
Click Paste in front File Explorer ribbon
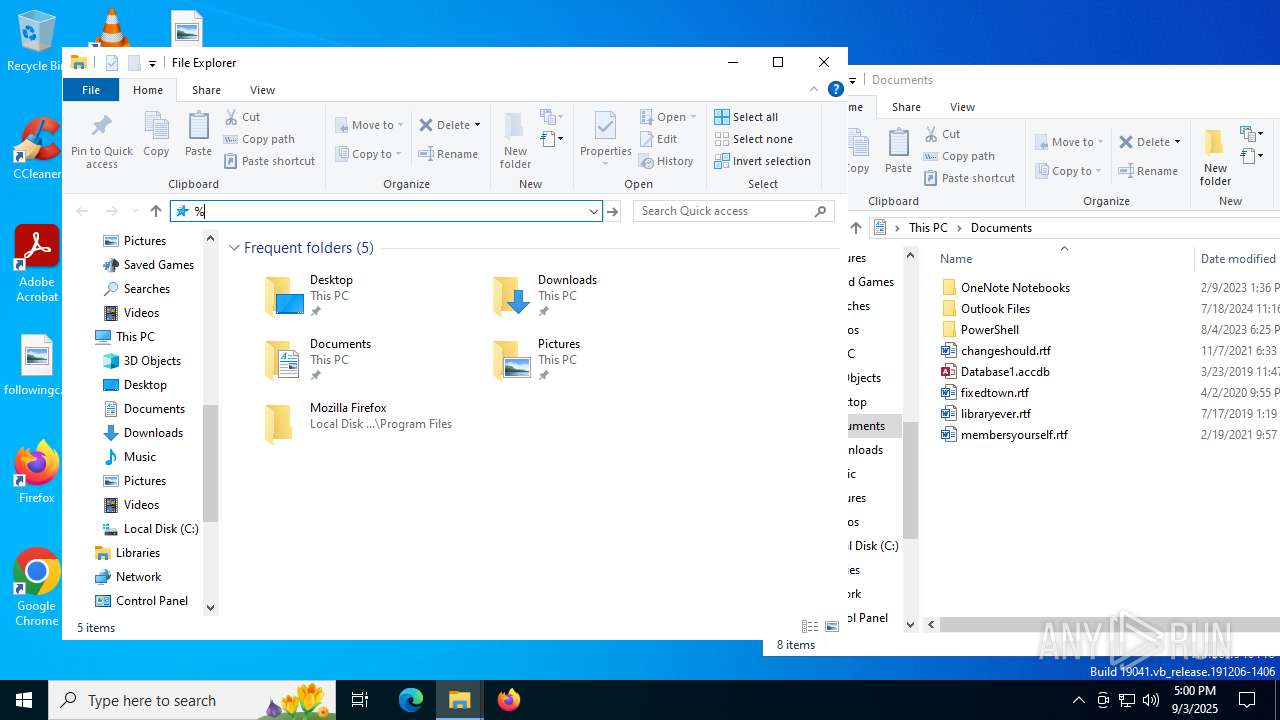pyautogui.click(x=198, y=134)
